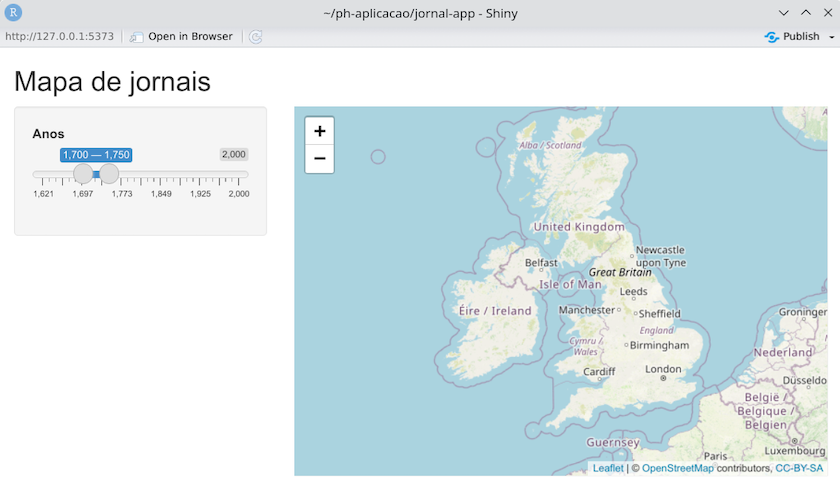
Task: Follow the CC-BY-SA license link
Action: [x=799, y=468]
